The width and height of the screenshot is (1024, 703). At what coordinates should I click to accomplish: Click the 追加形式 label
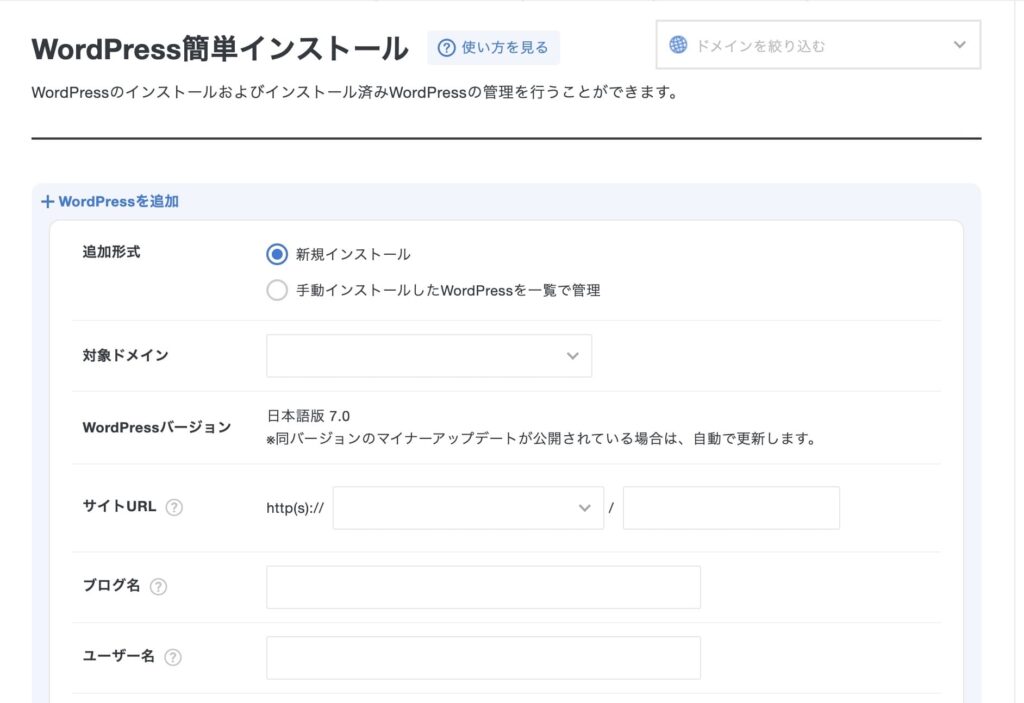[111, 252]
